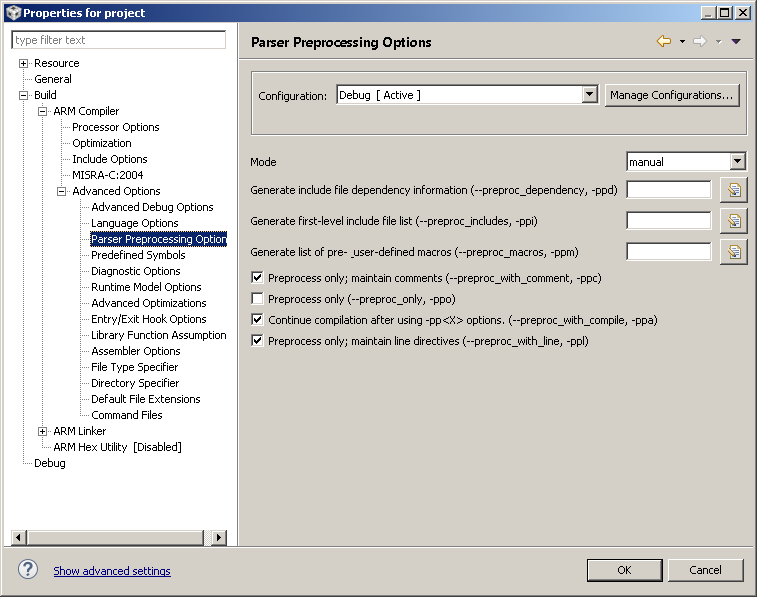Select Parser Preprocessing Options tree item
Screen dimensions: 757x597
click(159, 239)
